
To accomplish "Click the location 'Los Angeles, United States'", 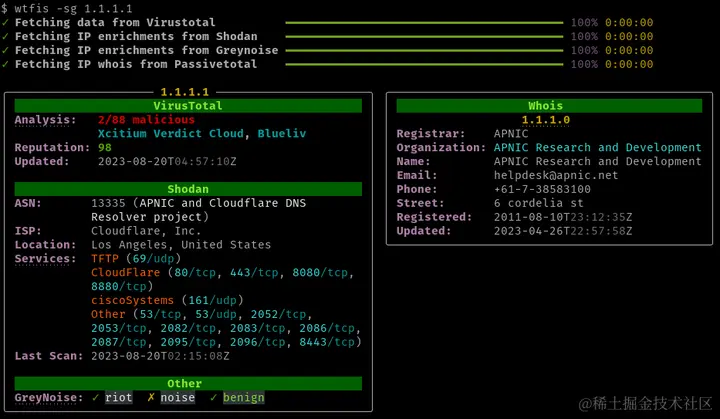I will click(181, 244).
